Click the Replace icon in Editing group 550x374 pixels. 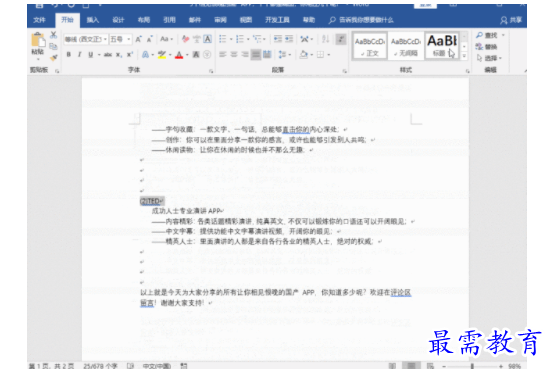(x=487, y=46)
